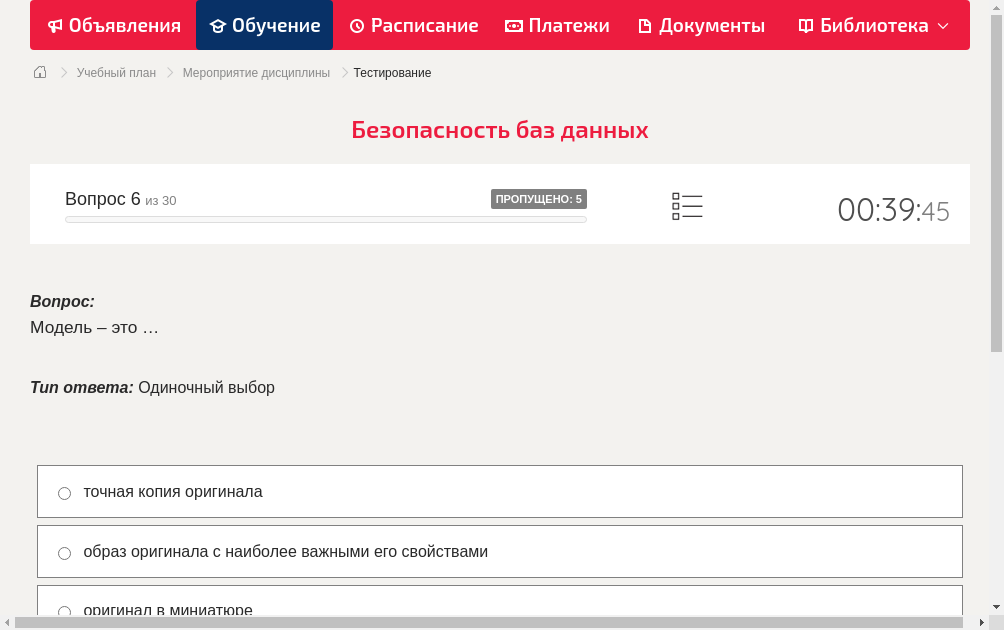This screenshot has height=630, width=1004.
Task: Switch to the Обучение tab
Action: click(264, 25)
